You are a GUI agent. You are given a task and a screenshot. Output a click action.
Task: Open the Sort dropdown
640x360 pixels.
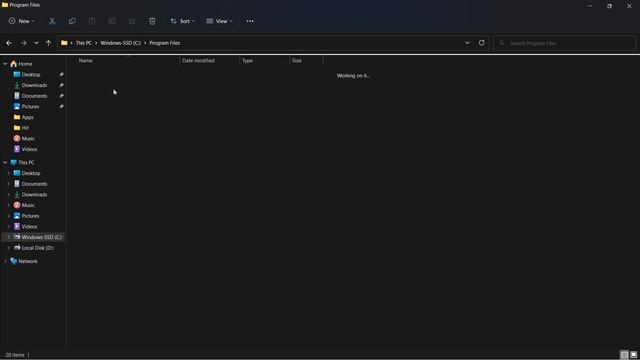click(182, 21)
